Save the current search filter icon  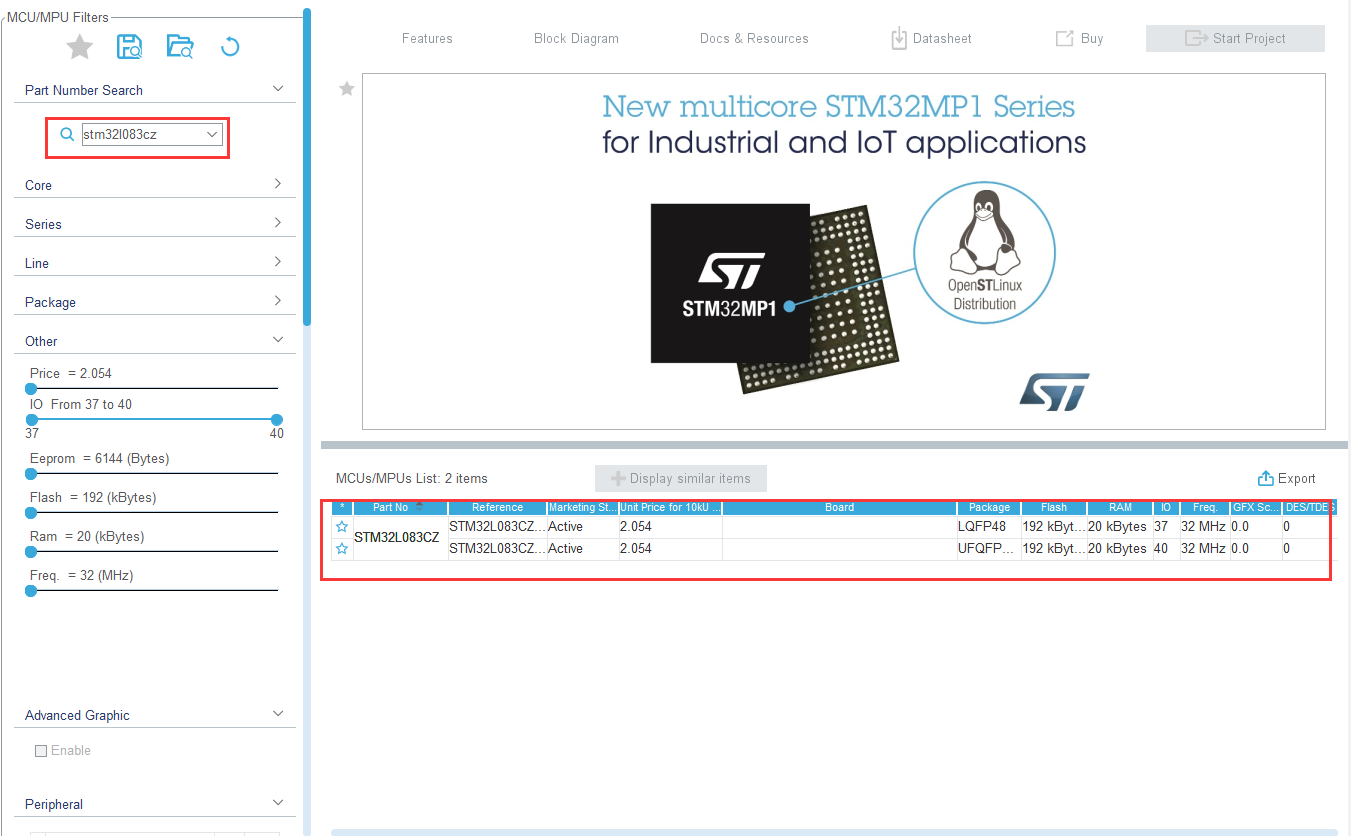click(x=130, y=46)
